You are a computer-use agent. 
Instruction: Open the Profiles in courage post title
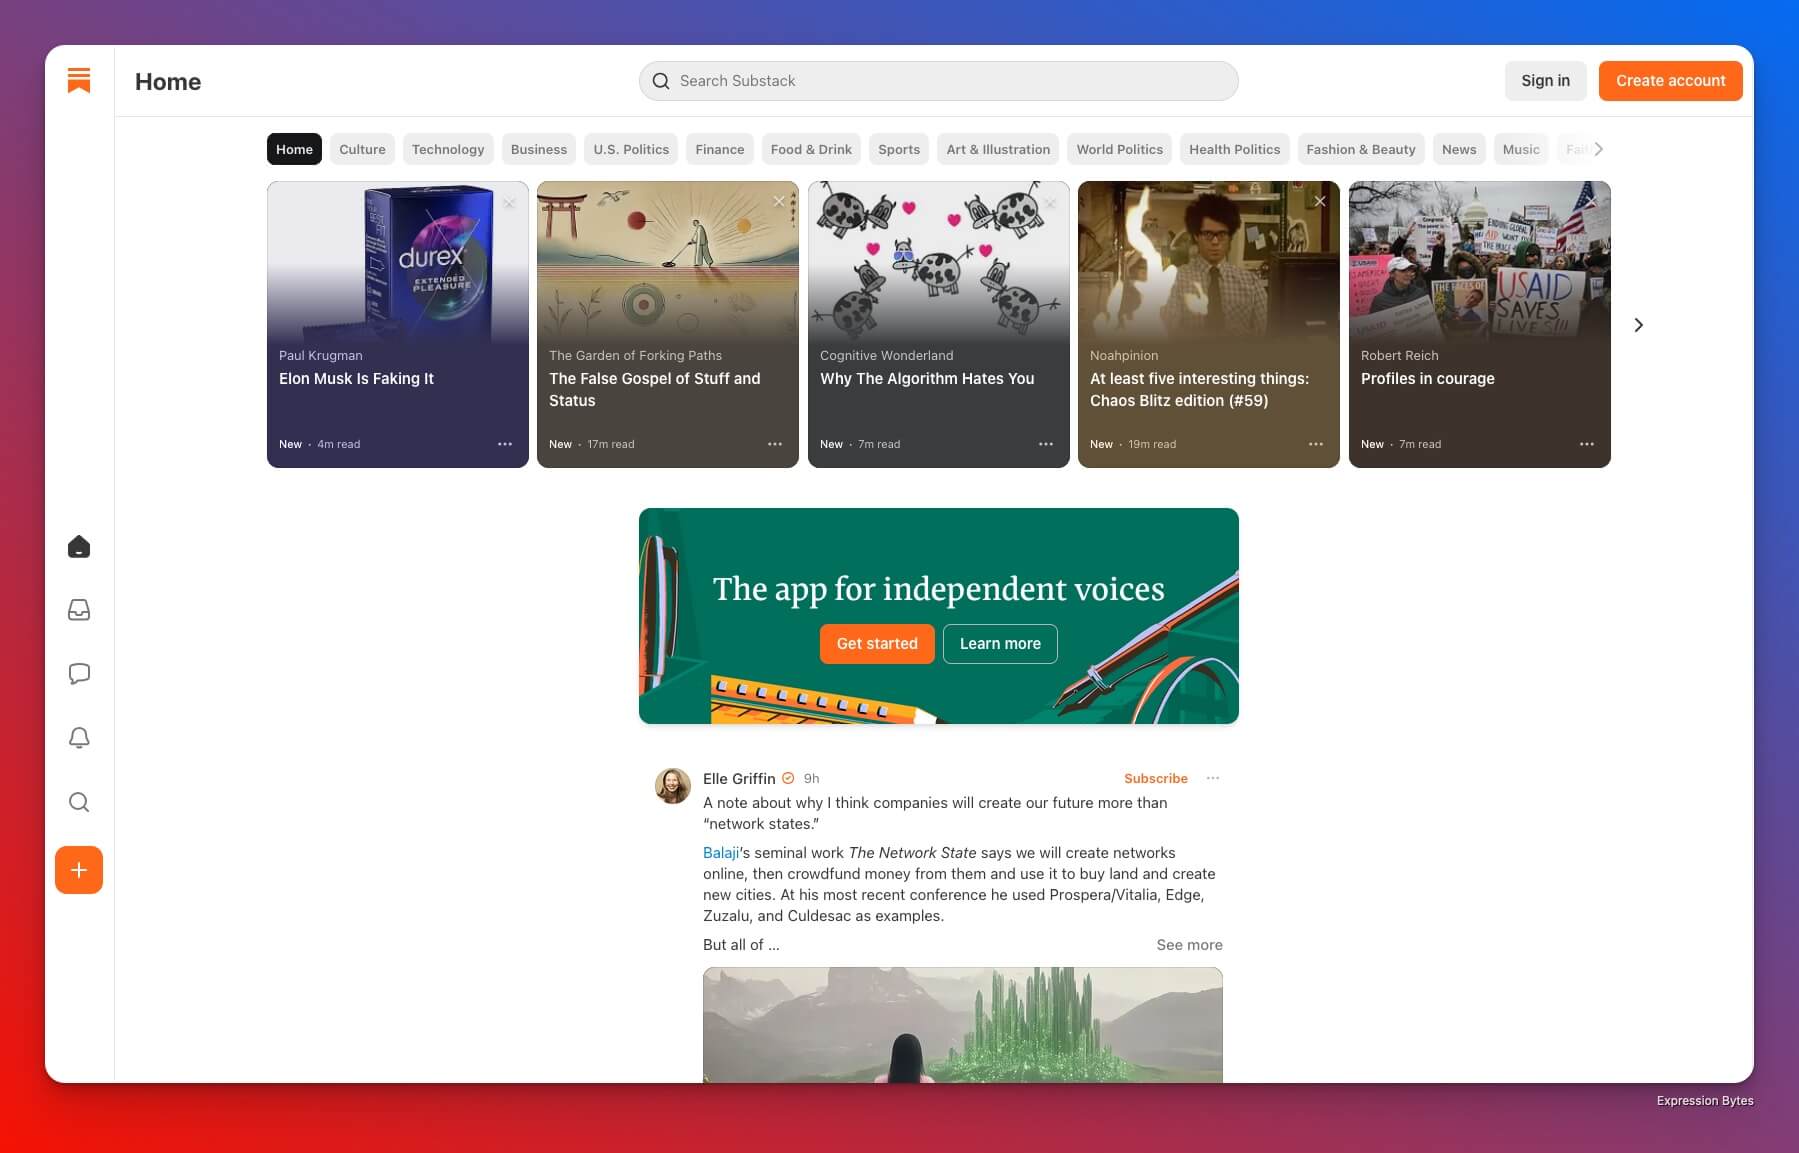pos(1428,379)
